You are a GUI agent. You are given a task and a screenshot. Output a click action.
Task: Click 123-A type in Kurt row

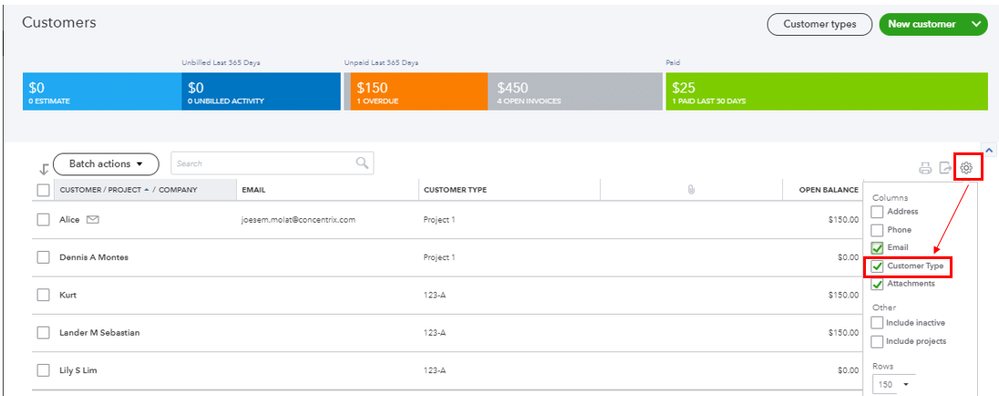435,295
